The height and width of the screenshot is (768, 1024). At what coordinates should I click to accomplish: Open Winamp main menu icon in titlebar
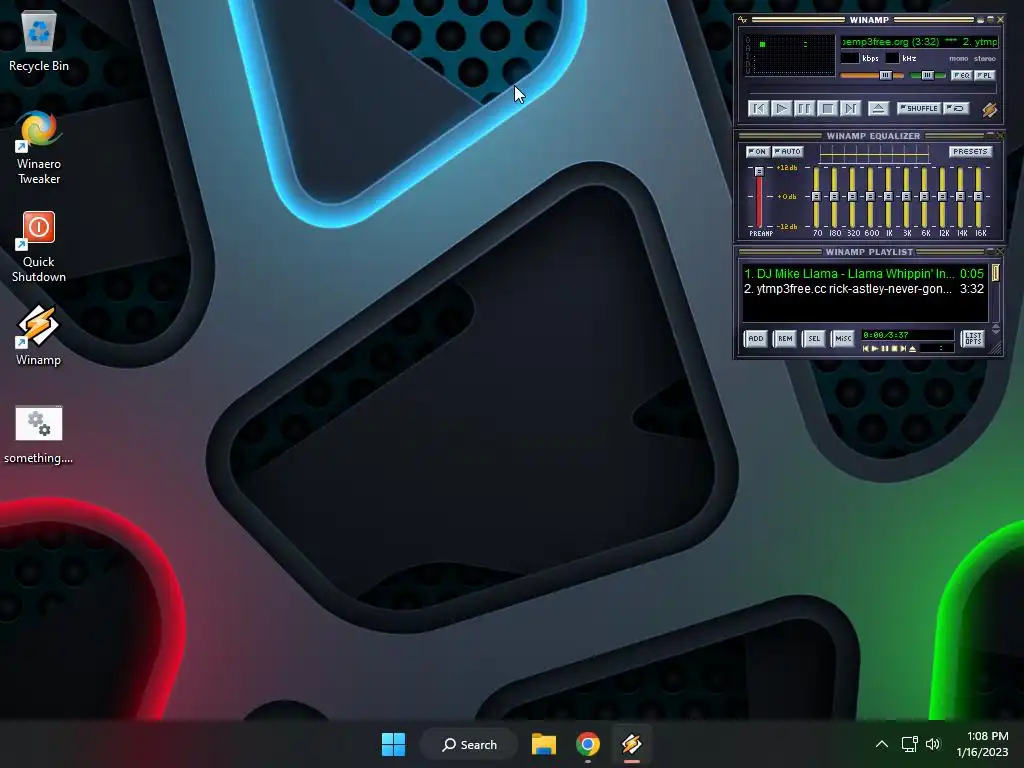point(742,20)
